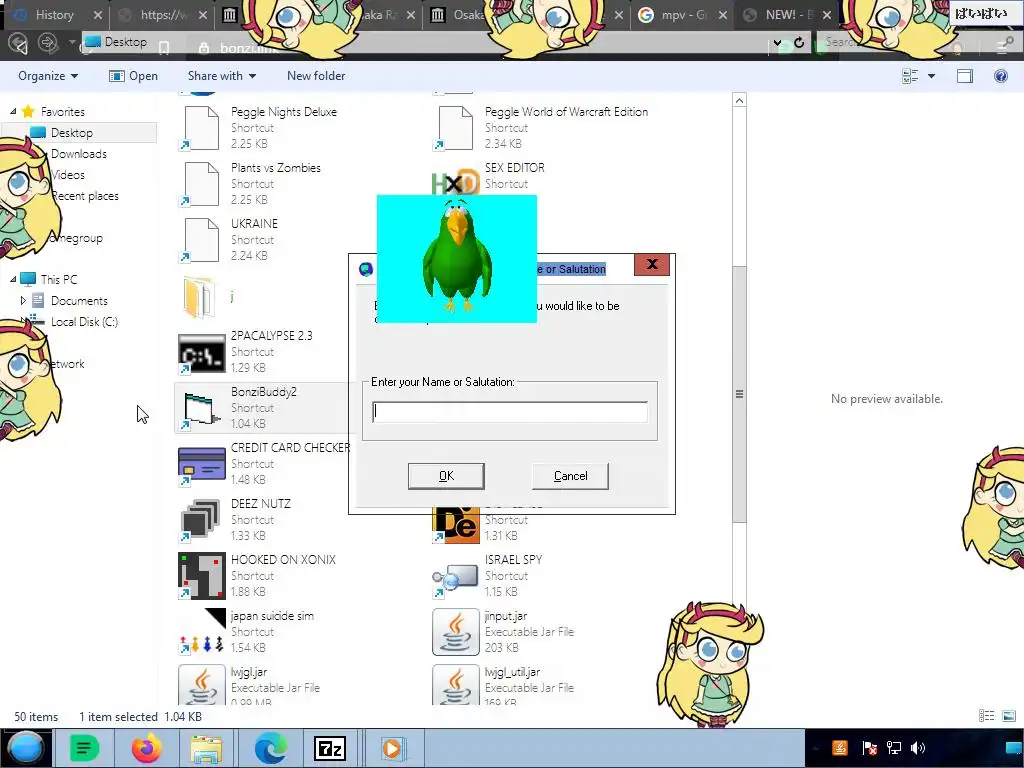Open the folder named j

tap(200, 296)
